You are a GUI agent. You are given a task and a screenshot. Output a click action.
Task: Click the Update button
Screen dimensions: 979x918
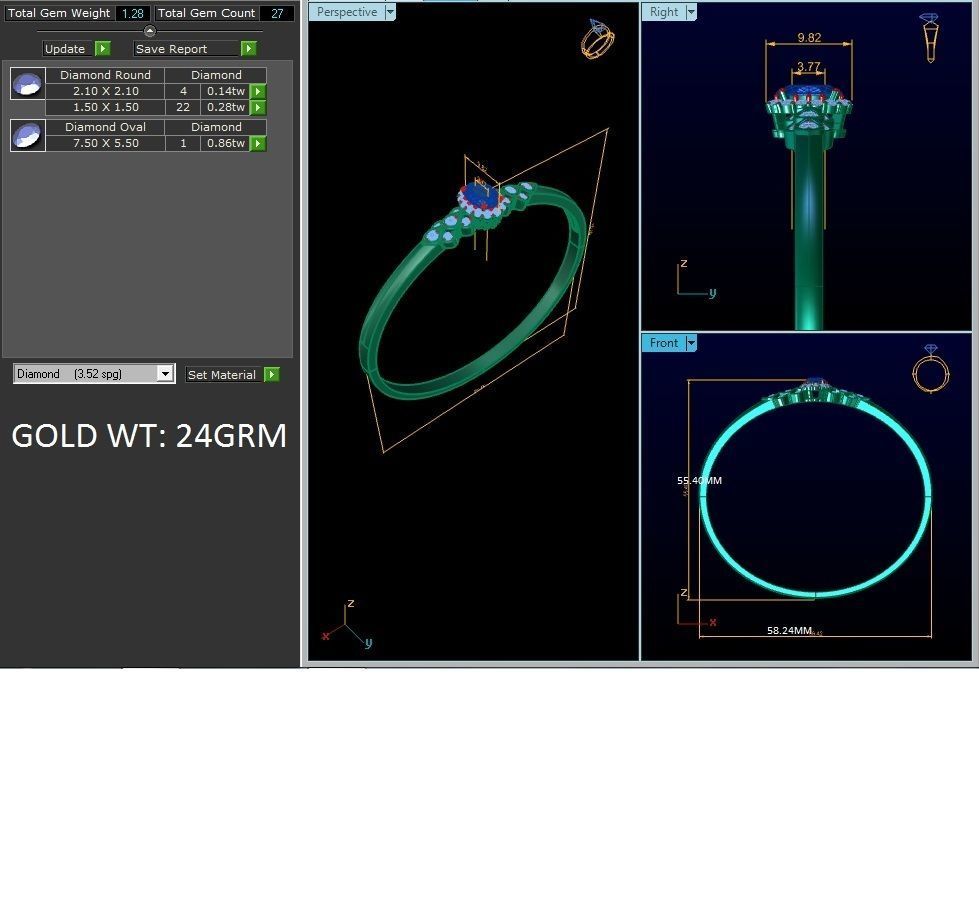(69, 49)
